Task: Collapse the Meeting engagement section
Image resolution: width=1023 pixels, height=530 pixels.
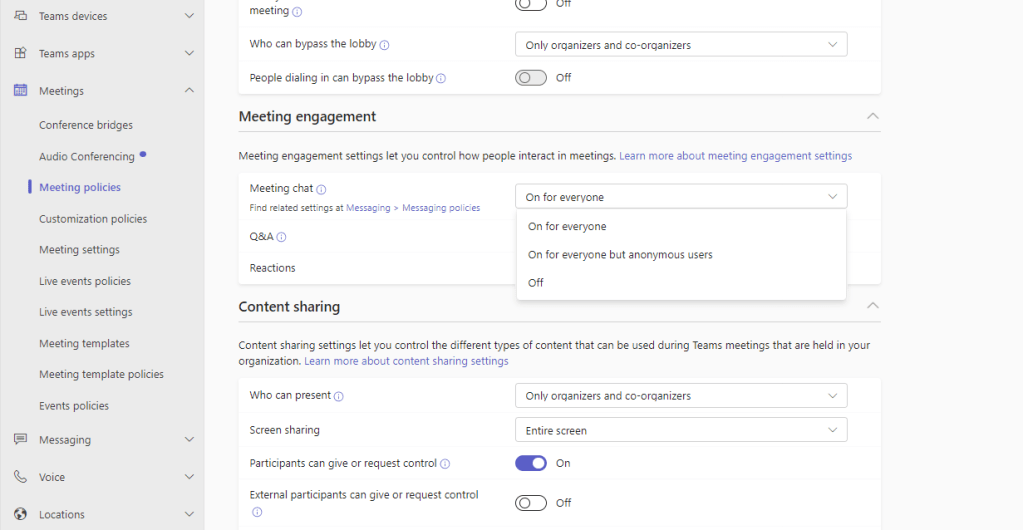Action: 872,117
